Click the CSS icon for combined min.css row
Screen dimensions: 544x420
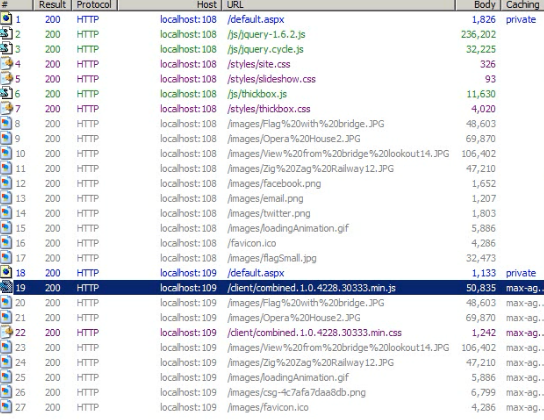pyautogui.click(x=6, y=332)
